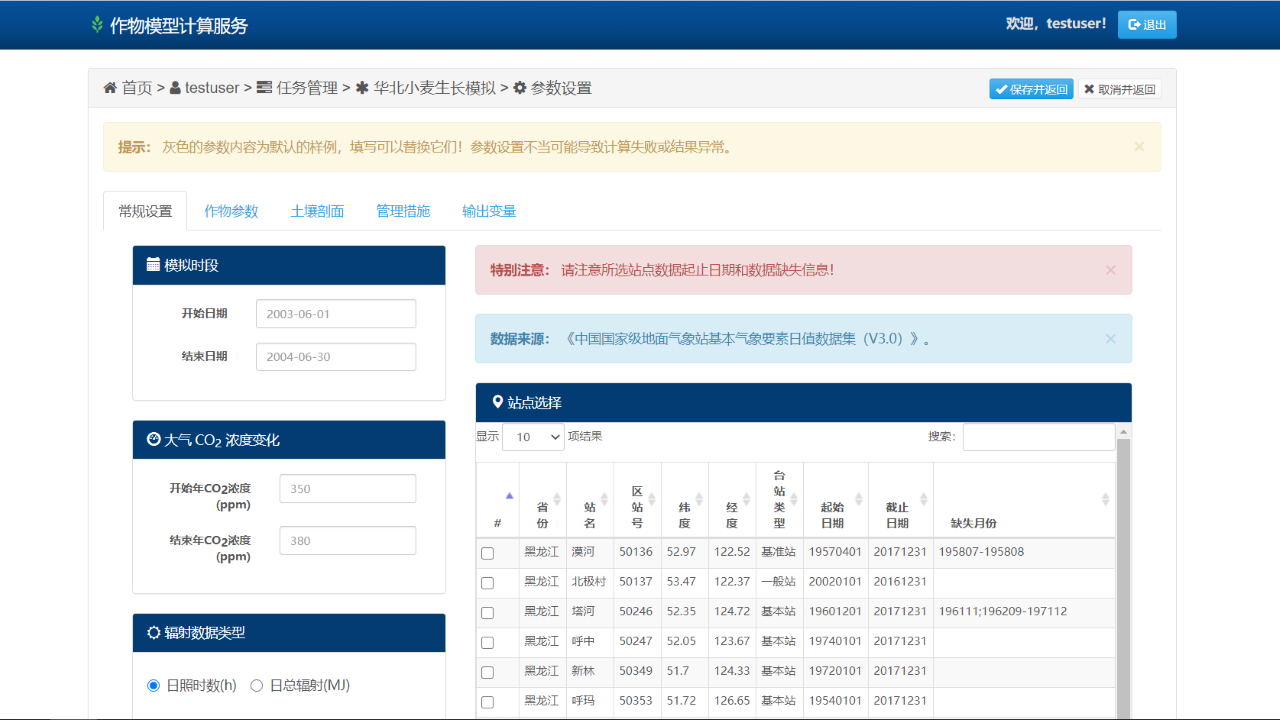1280x720 pixels.
Task: Close the blue data source alert
Action: 1110,339
